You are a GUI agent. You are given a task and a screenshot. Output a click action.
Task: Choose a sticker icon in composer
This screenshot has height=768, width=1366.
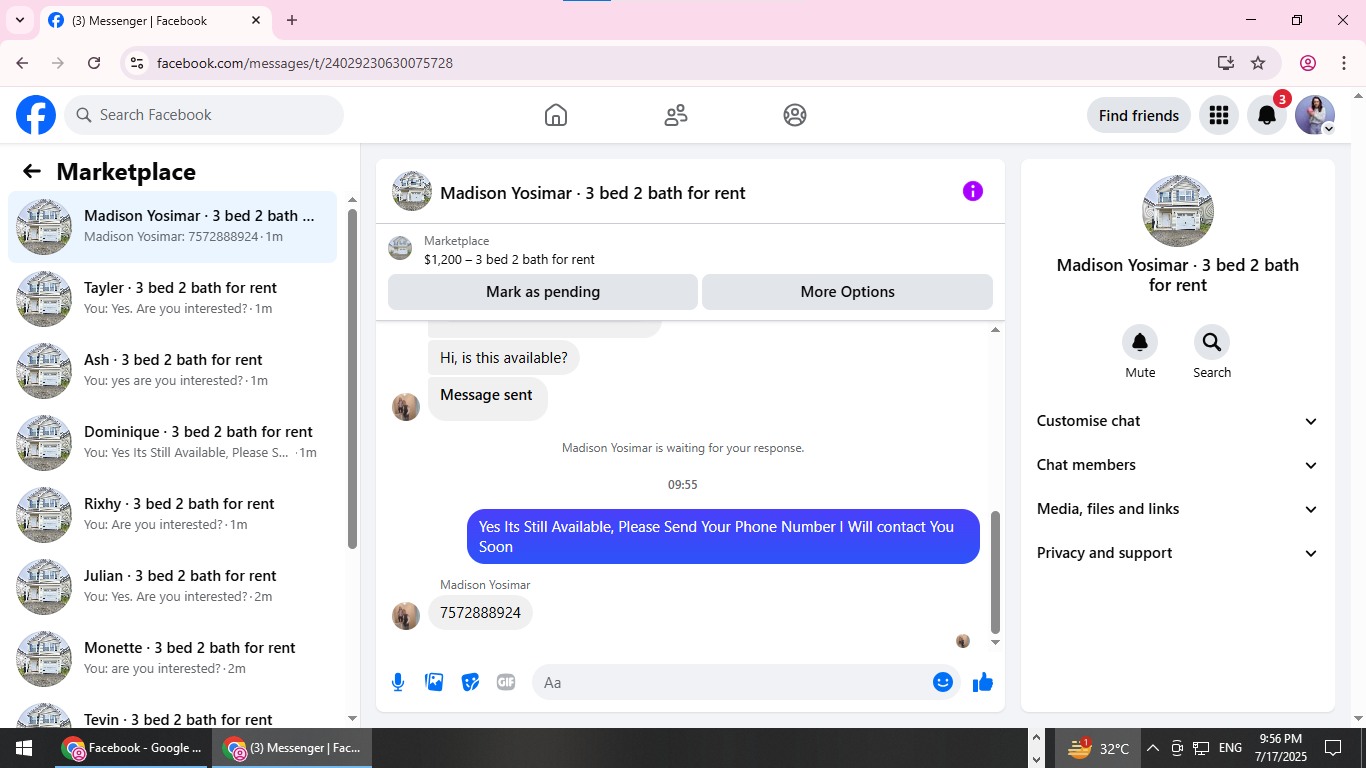(x=470, y=682)
